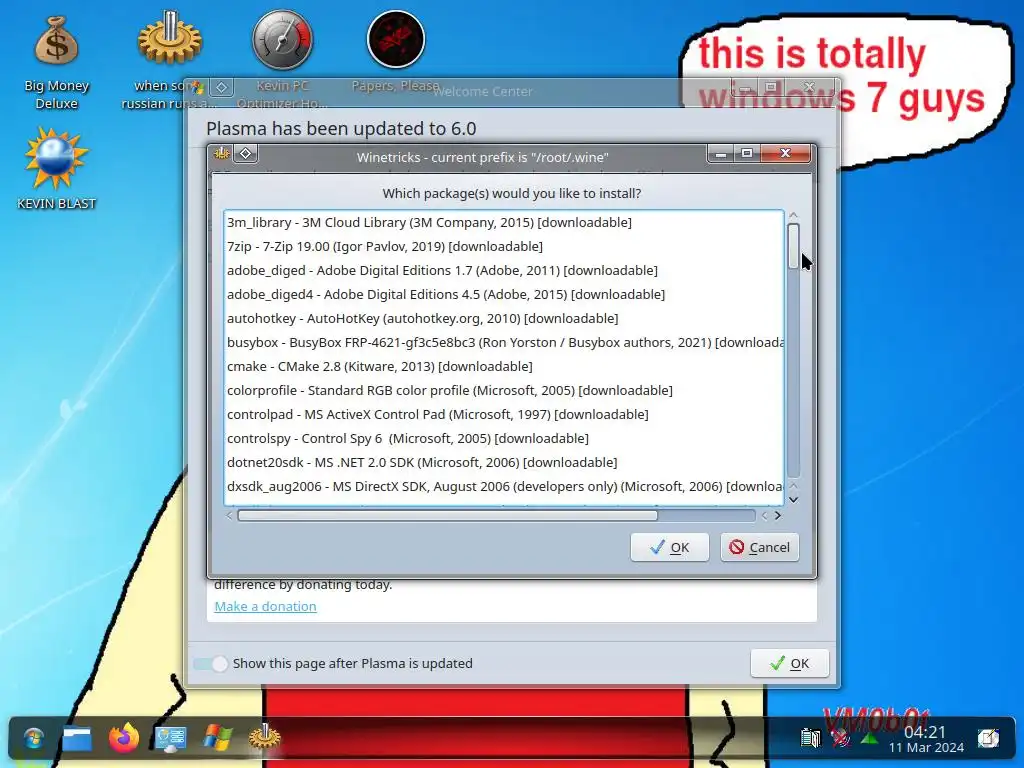Select adobe_diged Digital Editions 1.7 row
The image size is (1024, 768).
point(504,270)
